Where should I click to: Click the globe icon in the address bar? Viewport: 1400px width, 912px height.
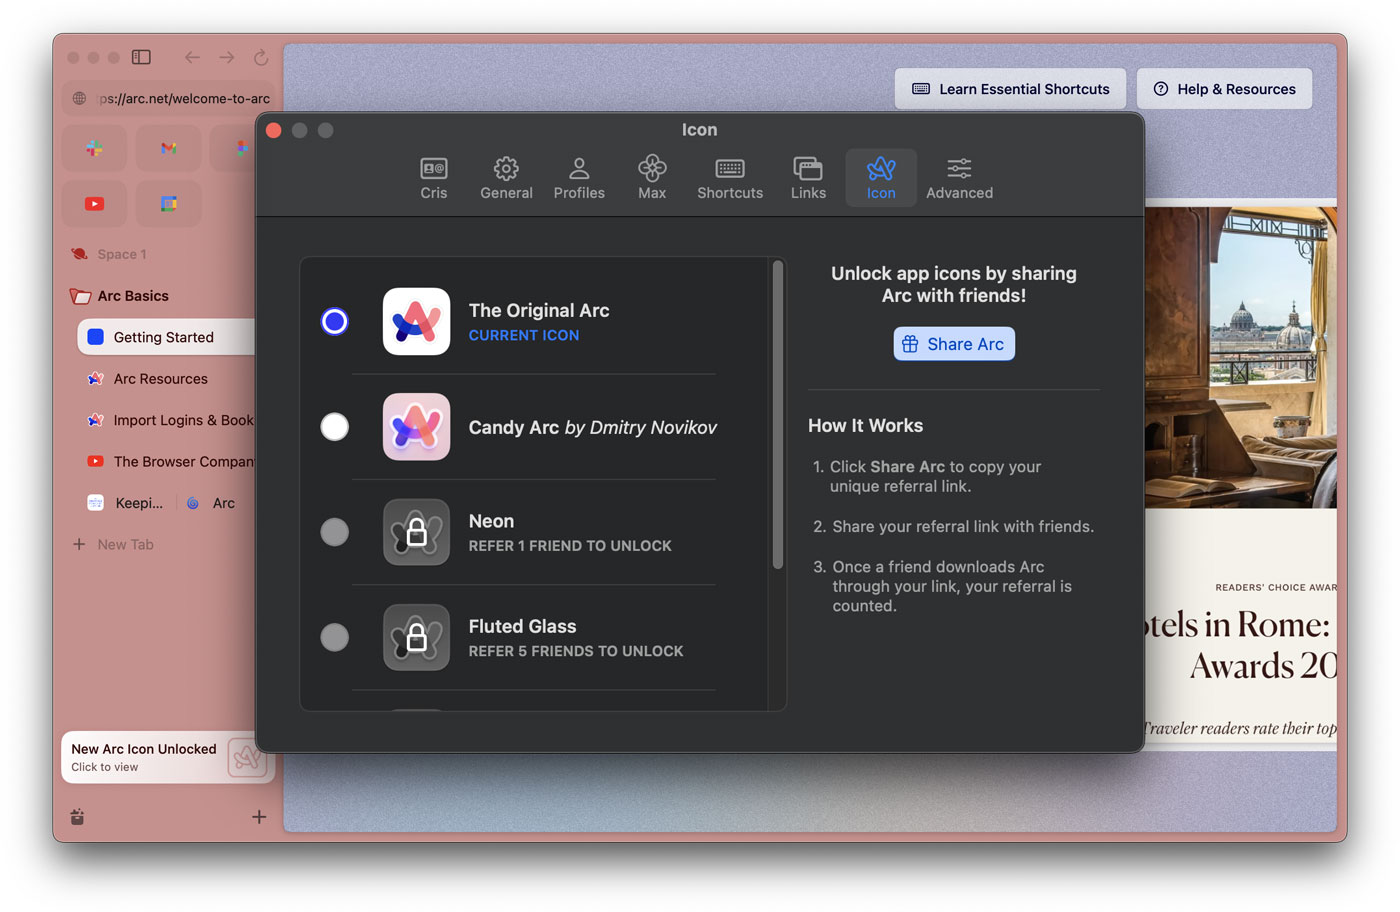pyautogui.click(x=80, y=98)
